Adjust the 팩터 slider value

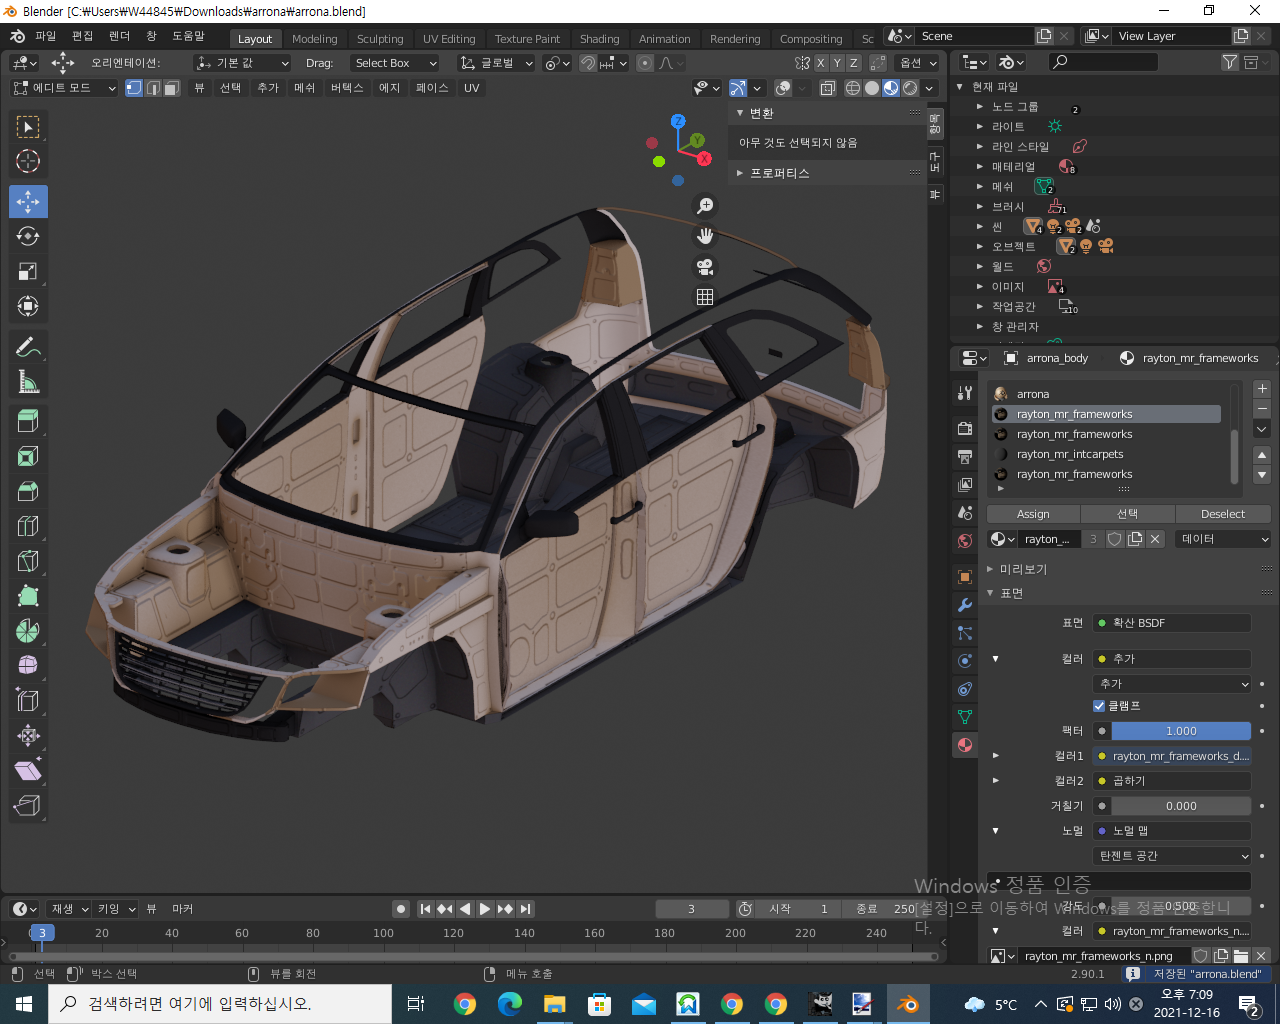pyautogui.click(x=1180, y=731)
